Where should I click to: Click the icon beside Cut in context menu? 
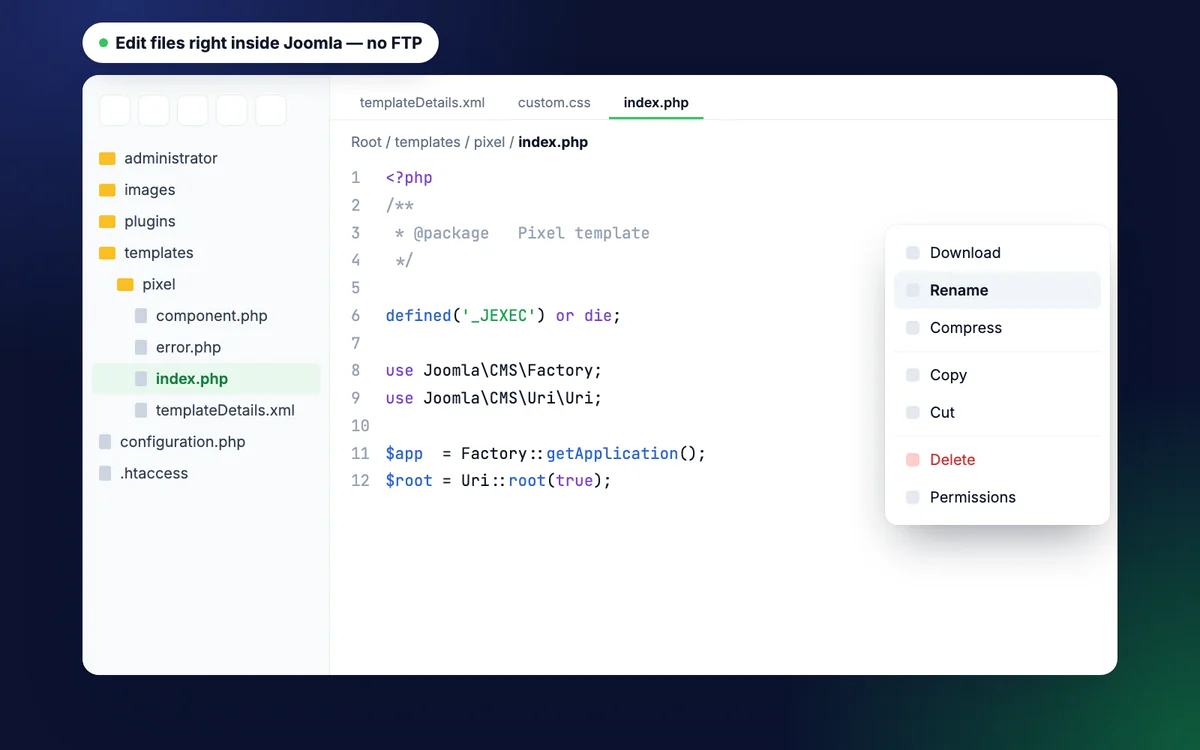tap(912, 412)
